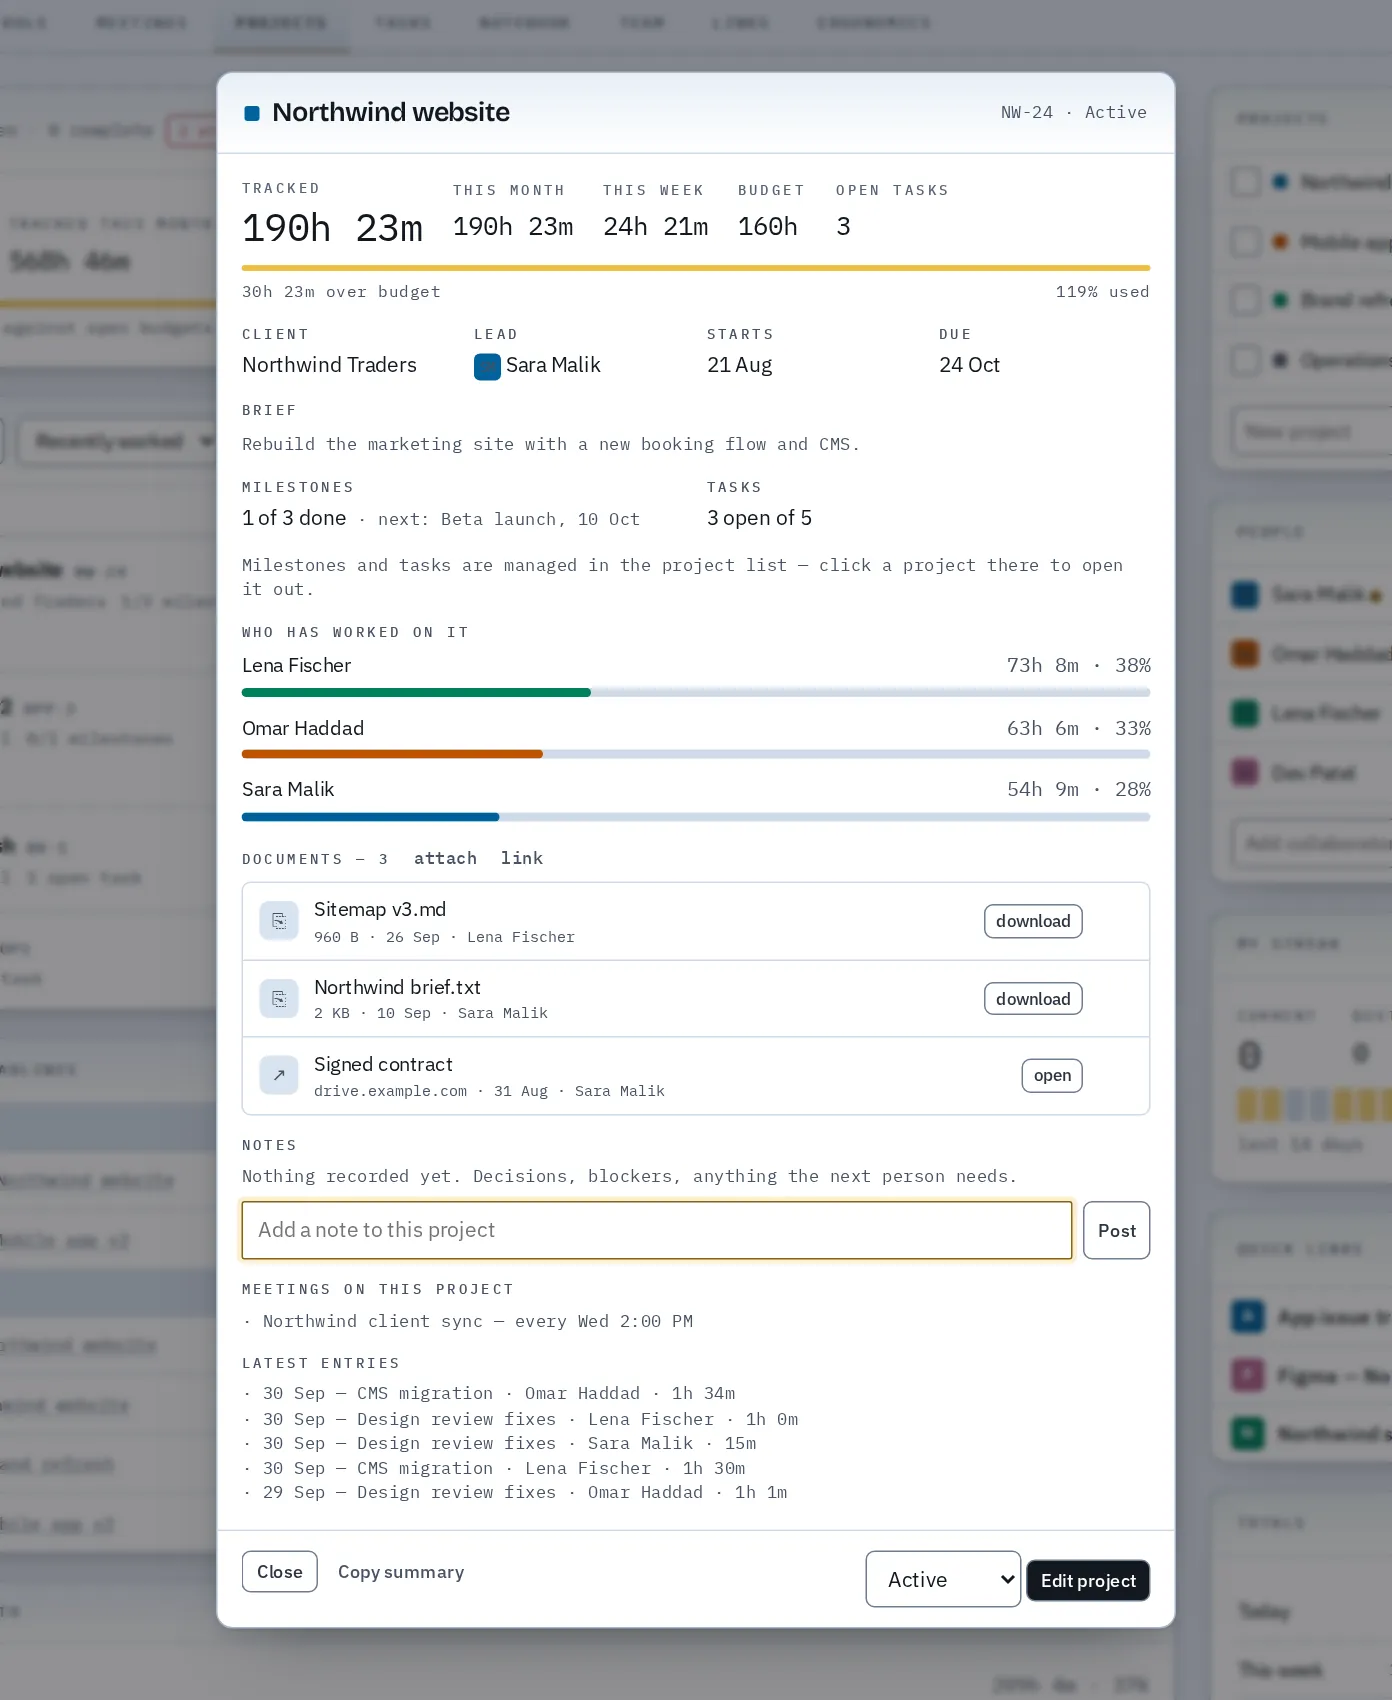Screen dimensions: 1392x1700
Task: Click the 190h 23m tracked total
Action: coord(332,228)
